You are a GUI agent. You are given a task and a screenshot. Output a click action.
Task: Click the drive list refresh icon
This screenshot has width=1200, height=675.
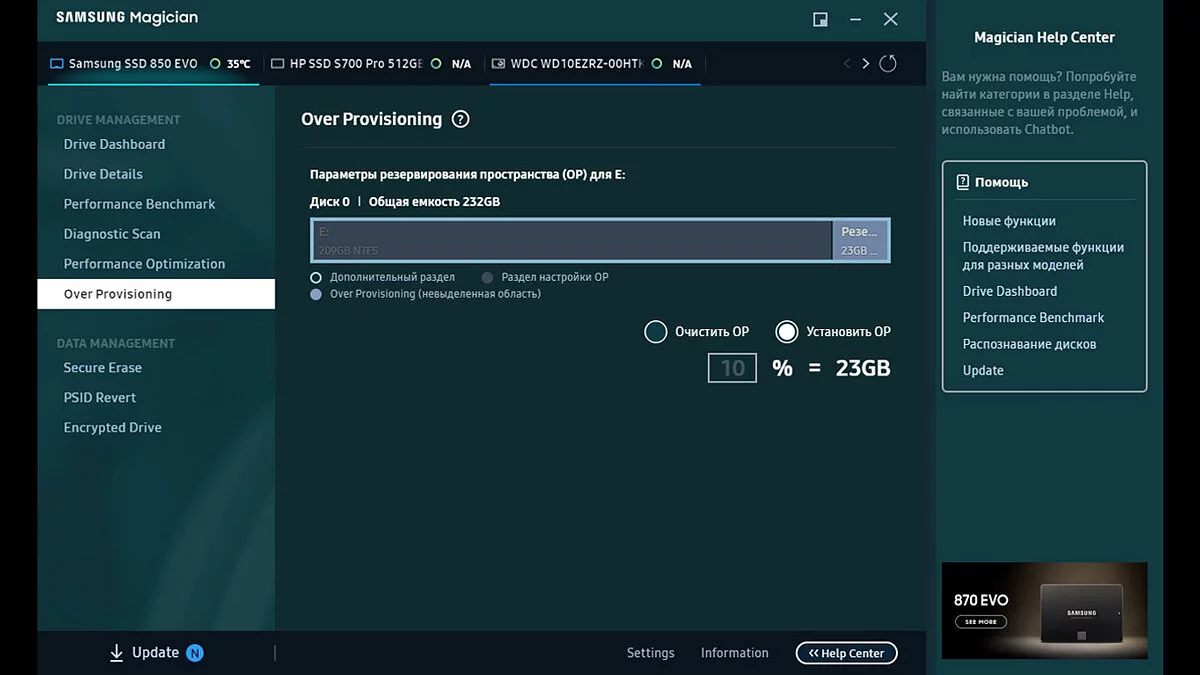tap(887, 64)
